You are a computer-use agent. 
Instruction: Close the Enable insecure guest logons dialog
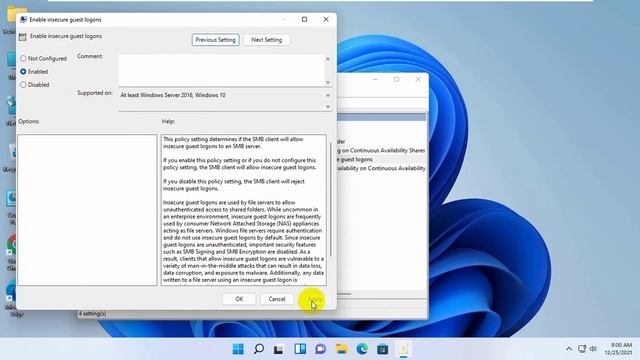[x=326, y=19]
